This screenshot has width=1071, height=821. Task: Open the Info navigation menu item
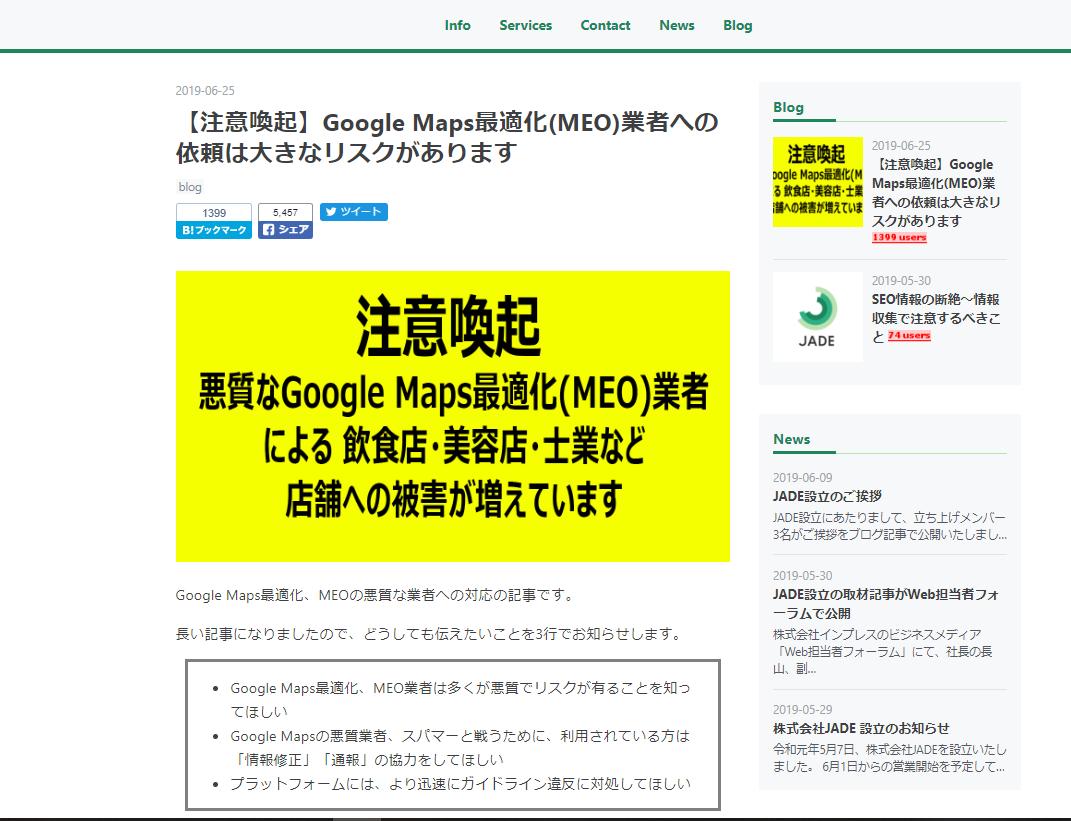point(457,25)
